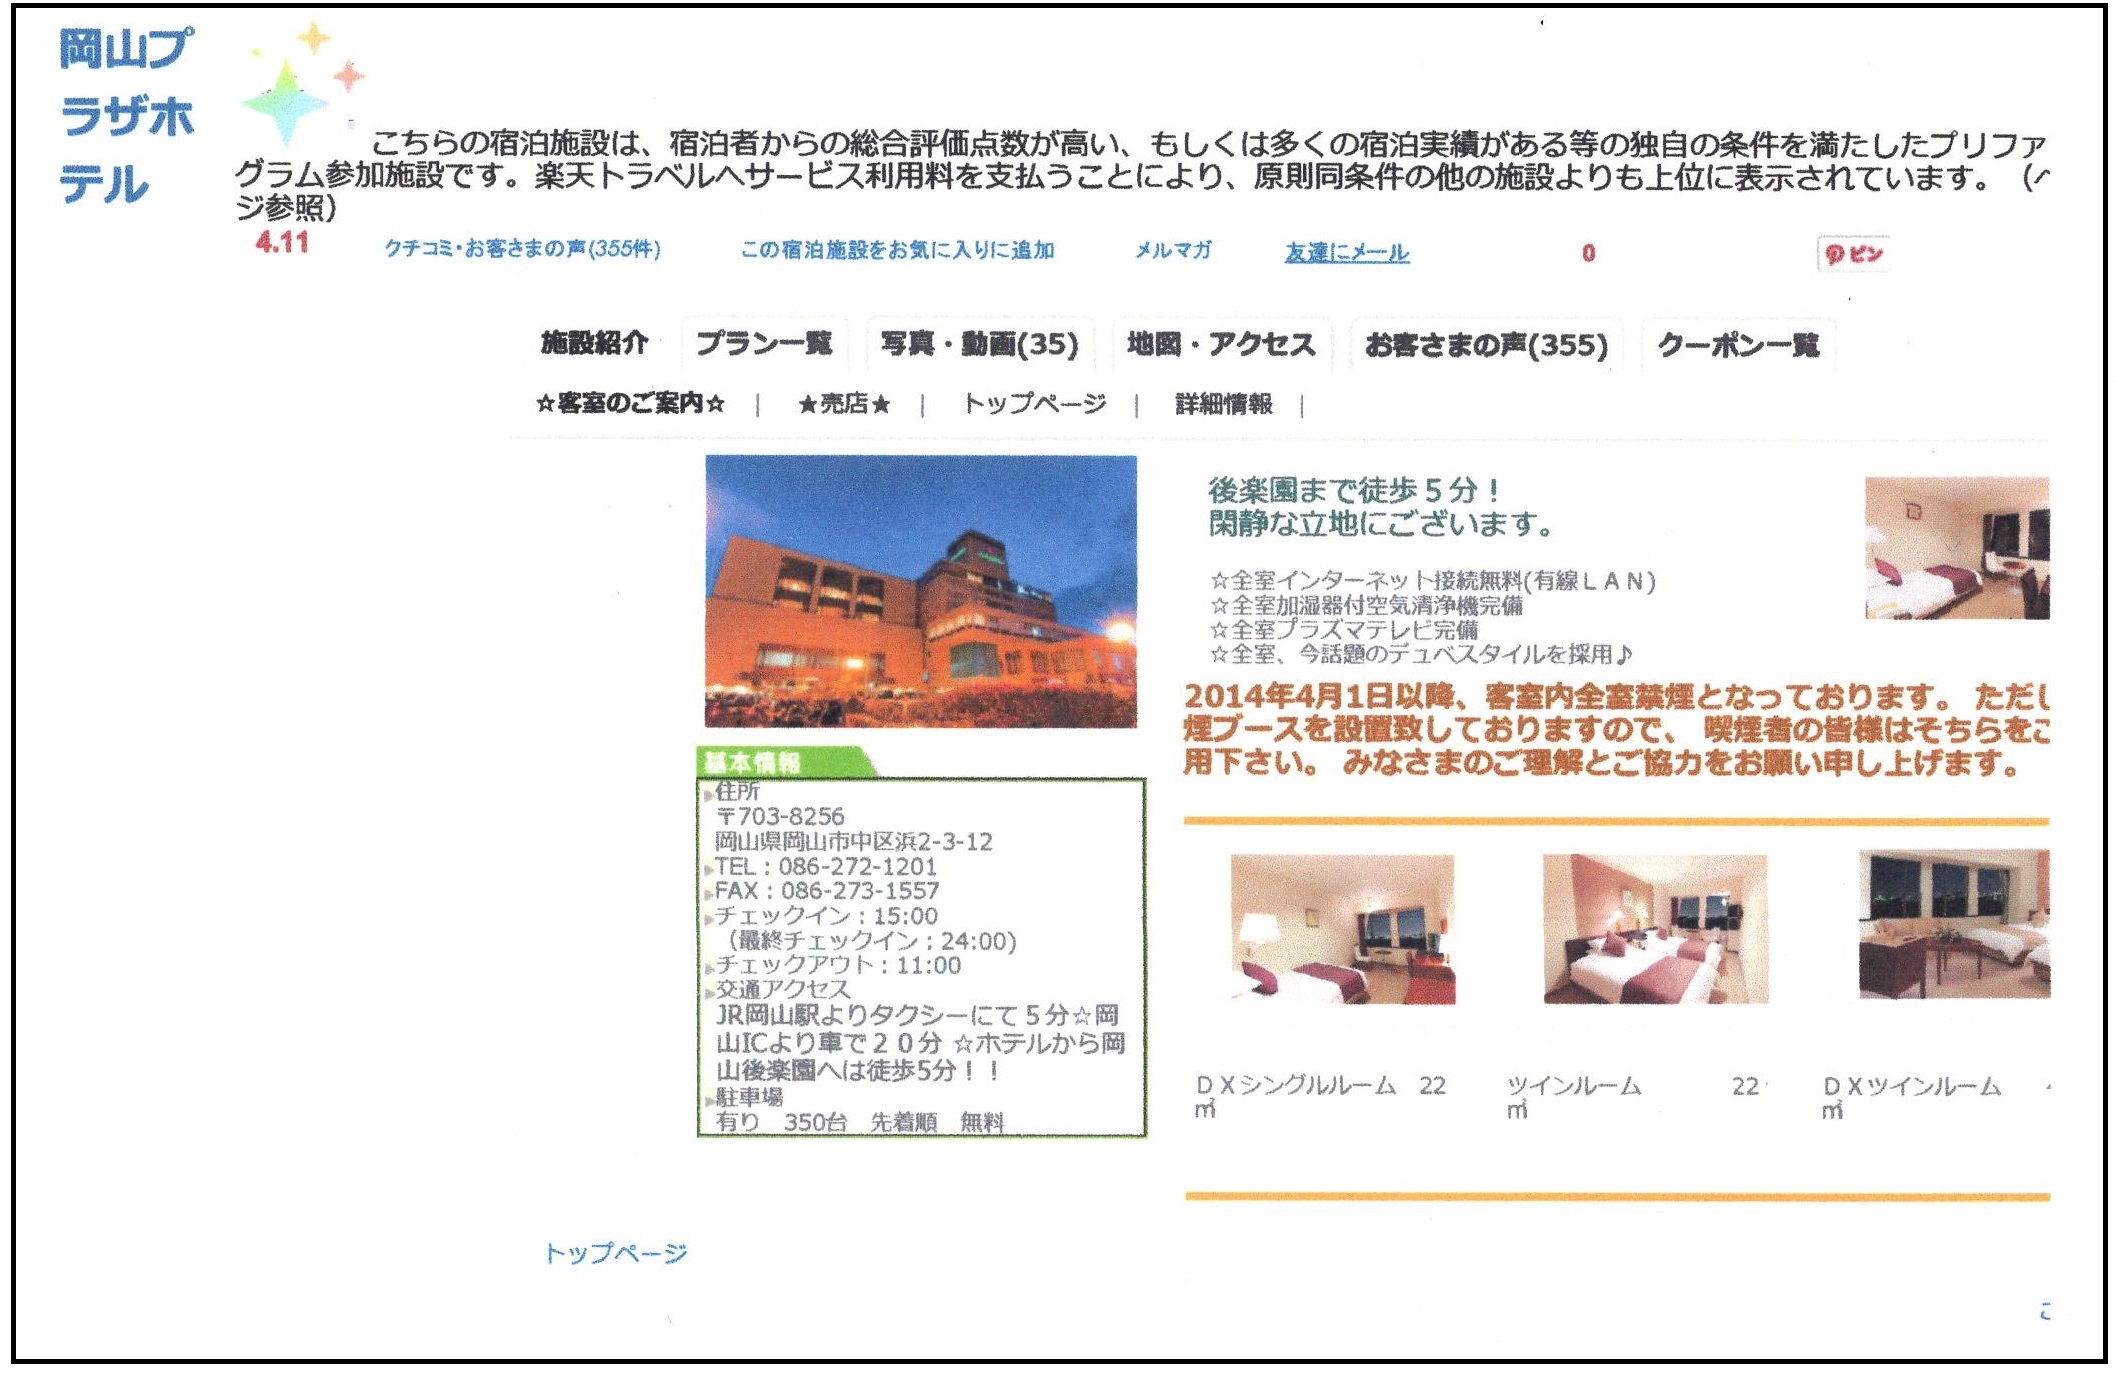Open the DXシングルルーム room thumbnail
This screenshot has width=2117, height=1373.
pyautogui.click(x=1342, y=928)
